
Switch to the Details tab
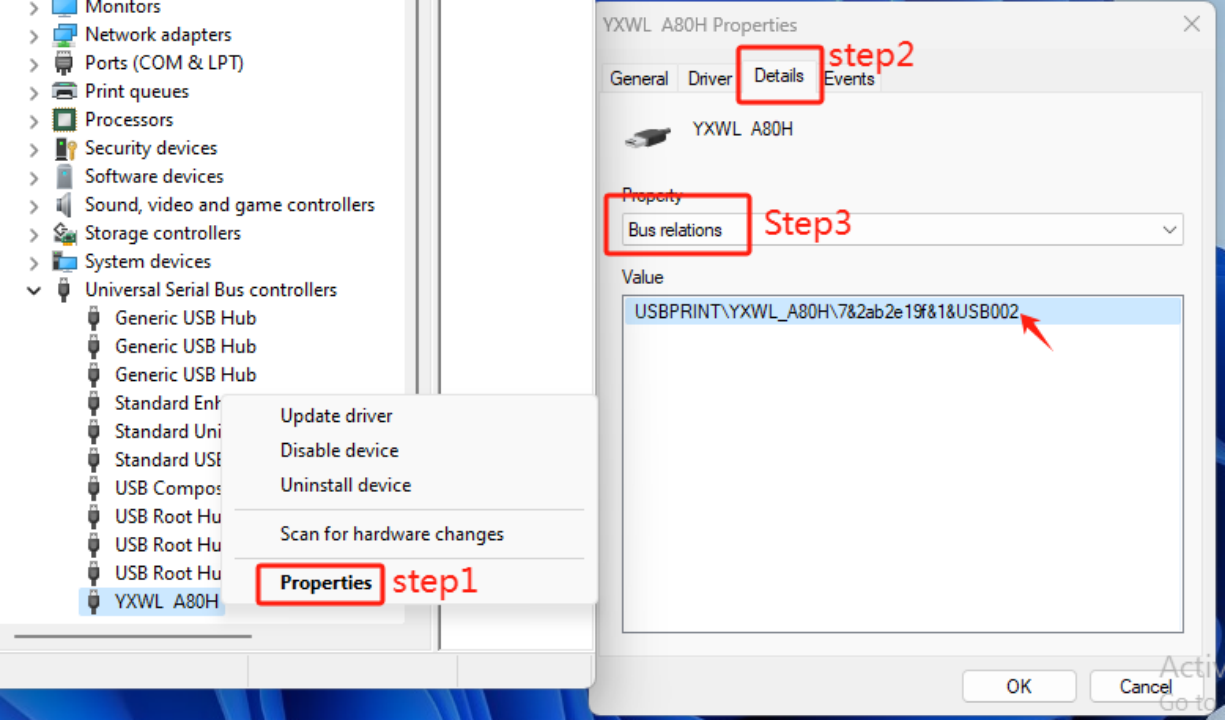click(779, 75)
